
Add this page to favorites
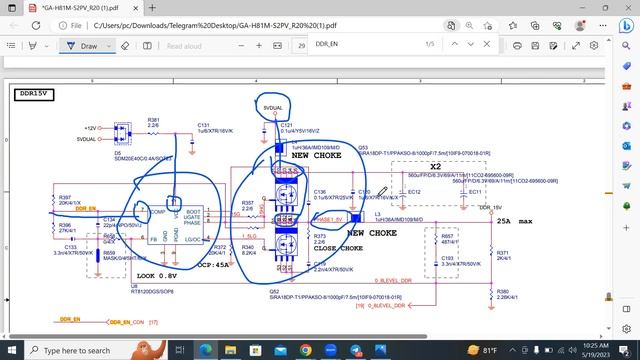click(488, 26)
